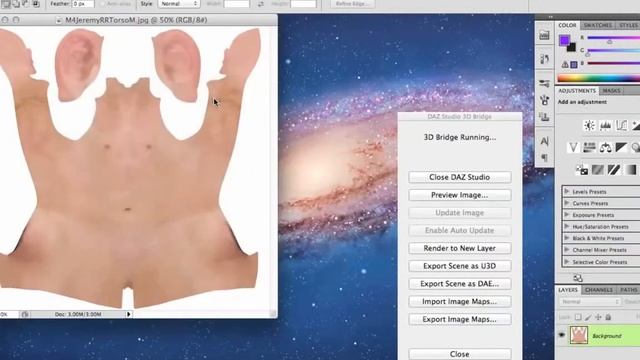This screenshot has height=360, width=640.
Task: Add a Hue/Saturation adjustment
Action: click(x=589, y=147)
